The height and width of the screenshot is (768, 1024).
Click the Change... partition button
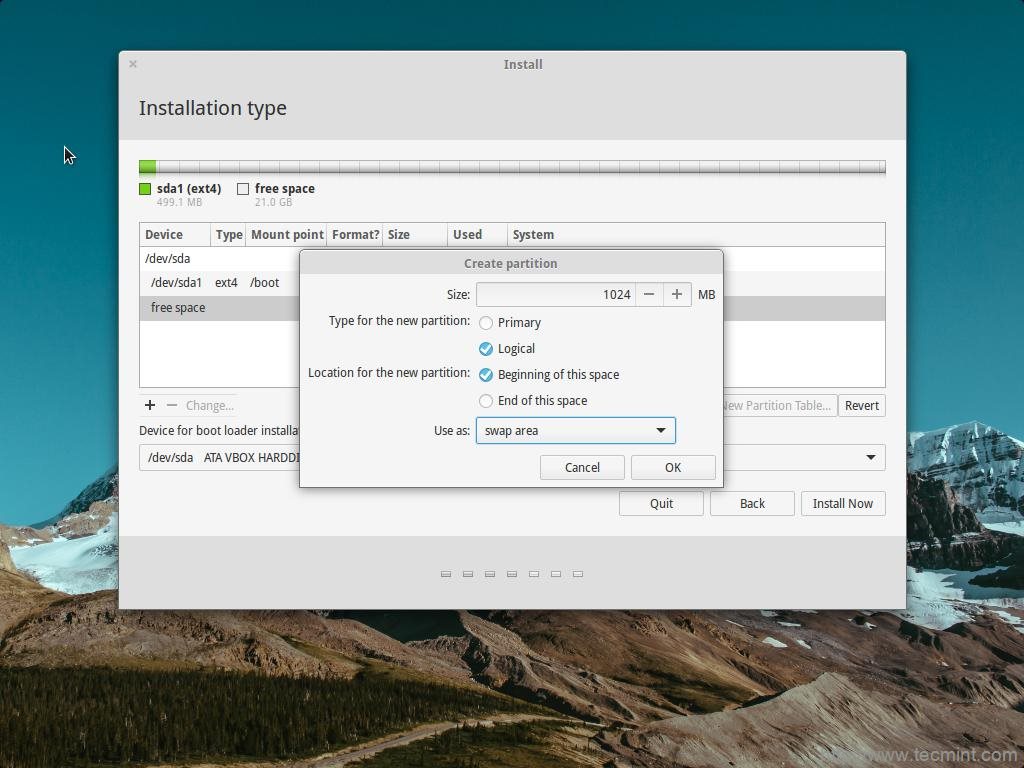point(210,406)
